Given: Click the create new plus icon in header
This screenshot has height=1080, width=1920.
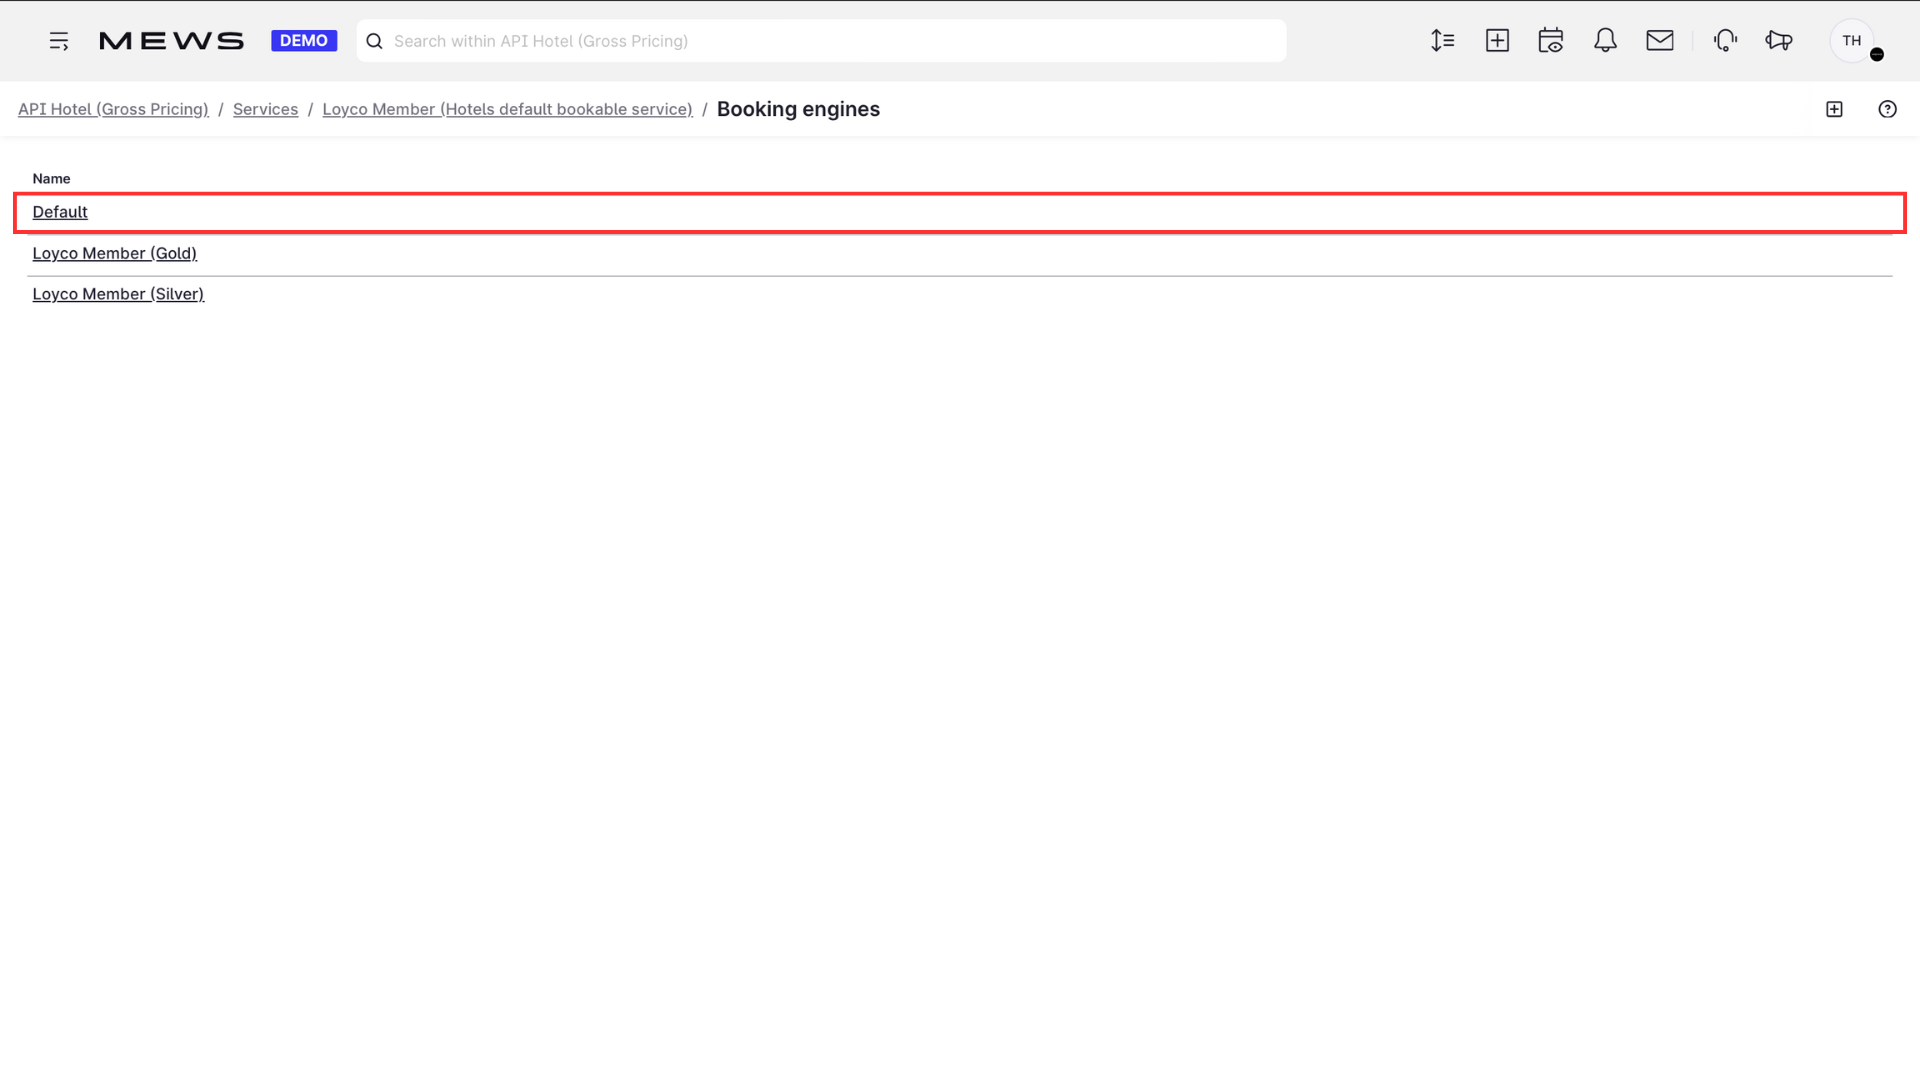Looking at the screenshot, I should 1497,41.
